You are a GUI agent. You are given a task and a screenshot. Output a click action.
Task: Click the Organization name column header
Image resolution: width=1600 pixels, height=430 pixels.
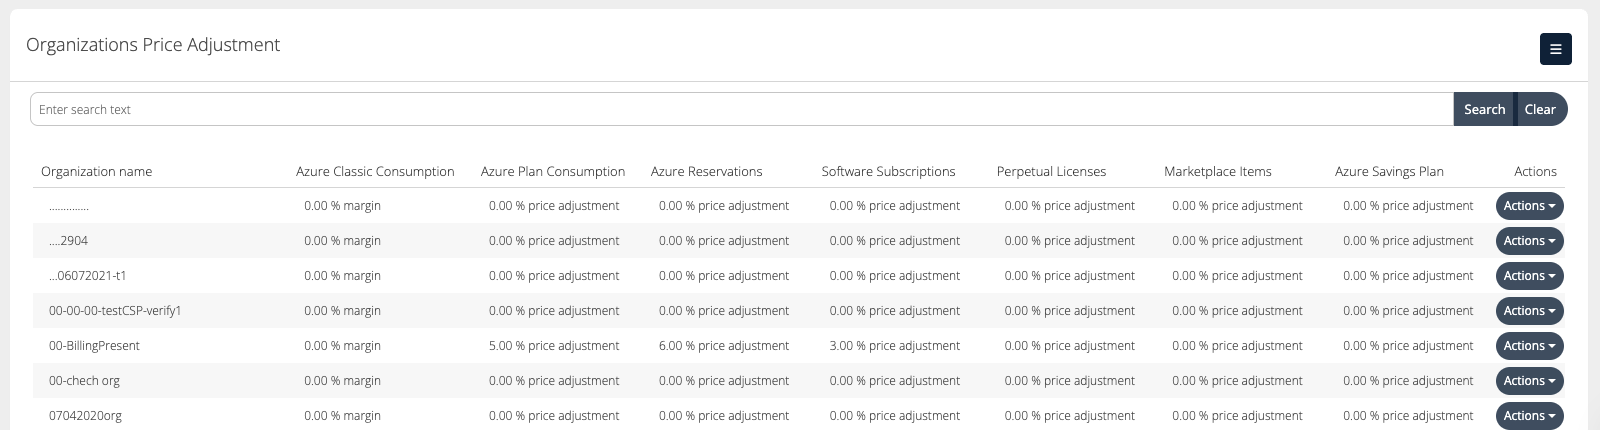[x=96, y=172]
